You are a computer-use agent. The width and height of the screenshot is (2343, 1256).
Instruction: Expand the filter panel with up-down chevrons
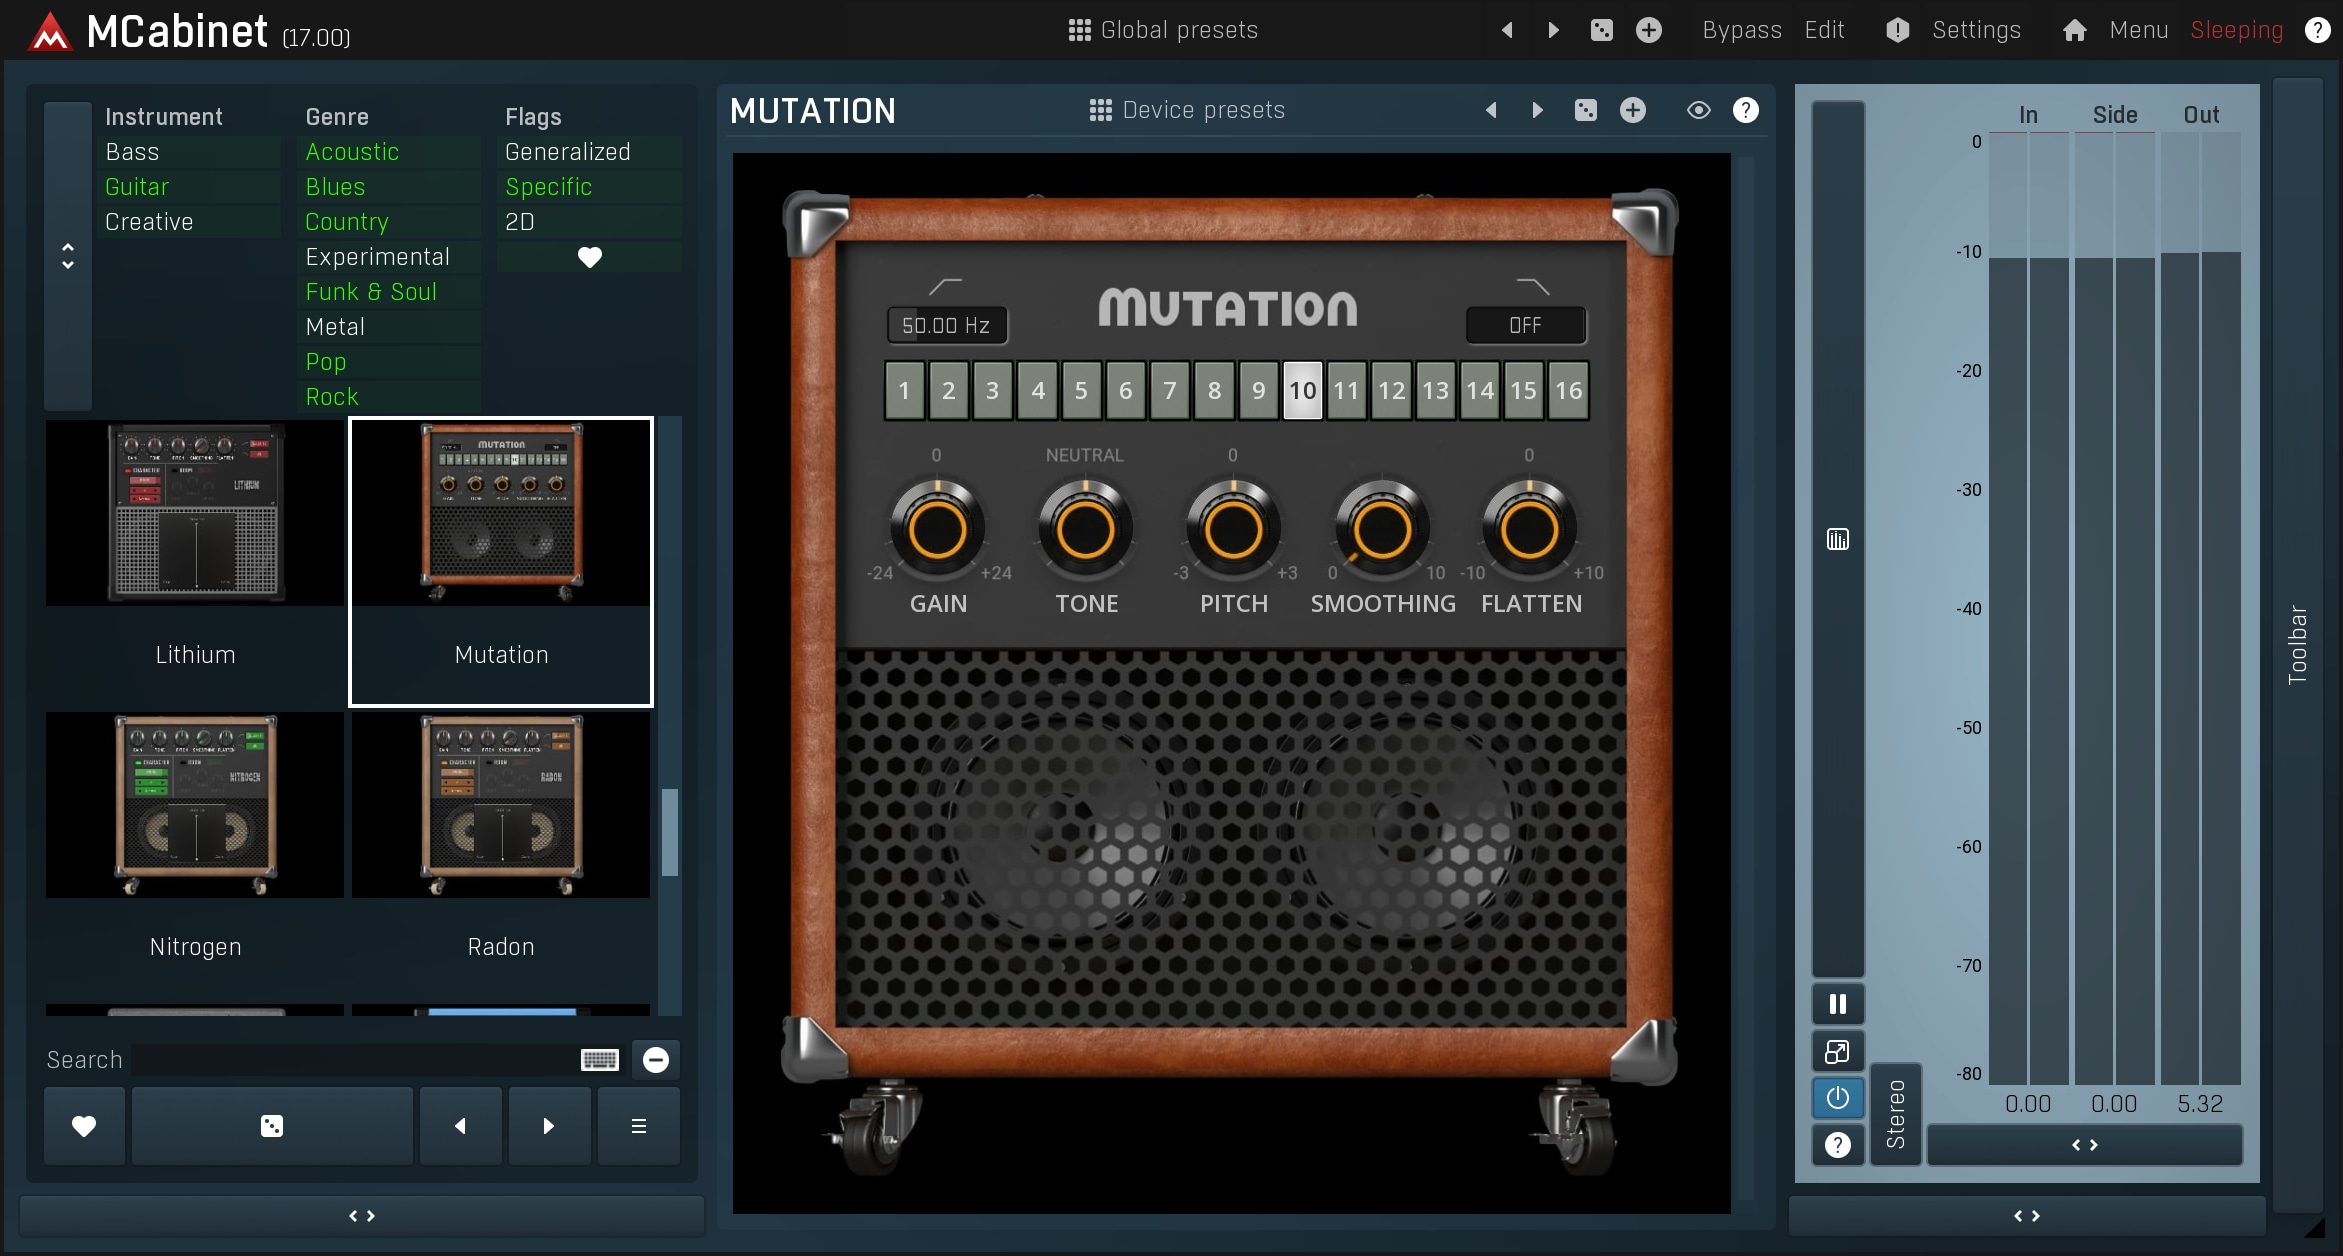point(68,256)
